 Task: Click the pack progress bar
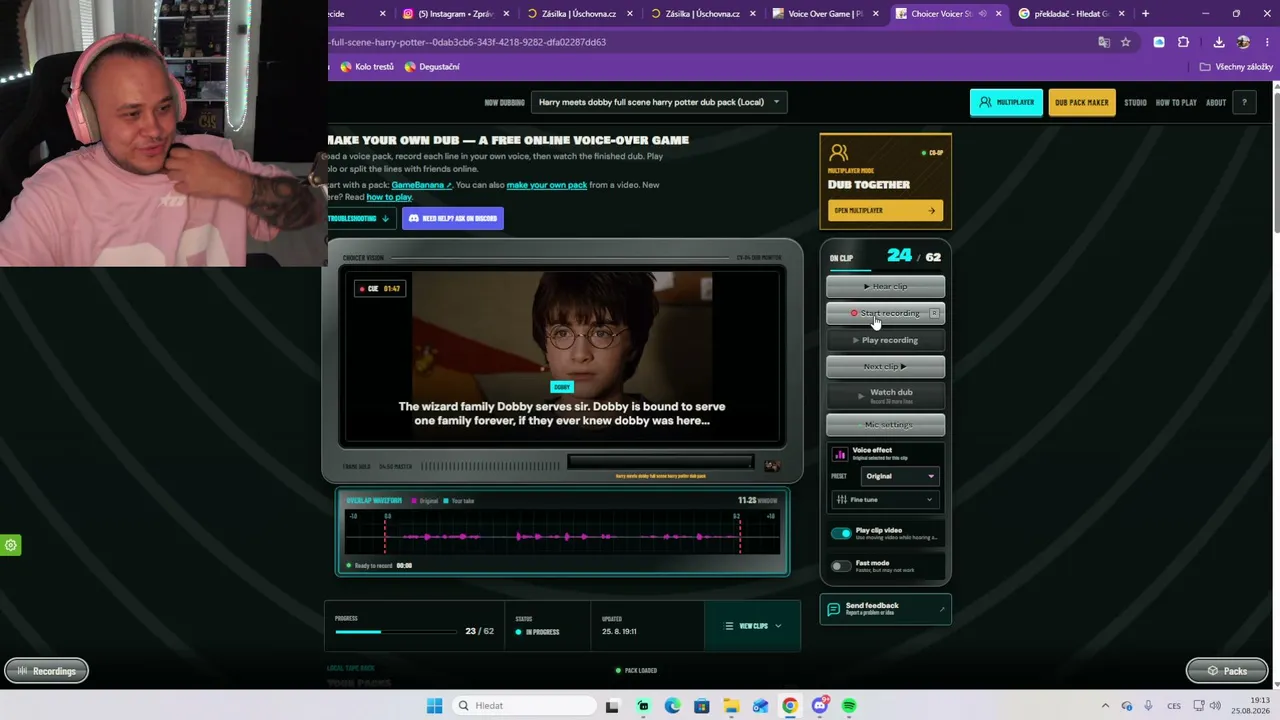coord(396,632)
